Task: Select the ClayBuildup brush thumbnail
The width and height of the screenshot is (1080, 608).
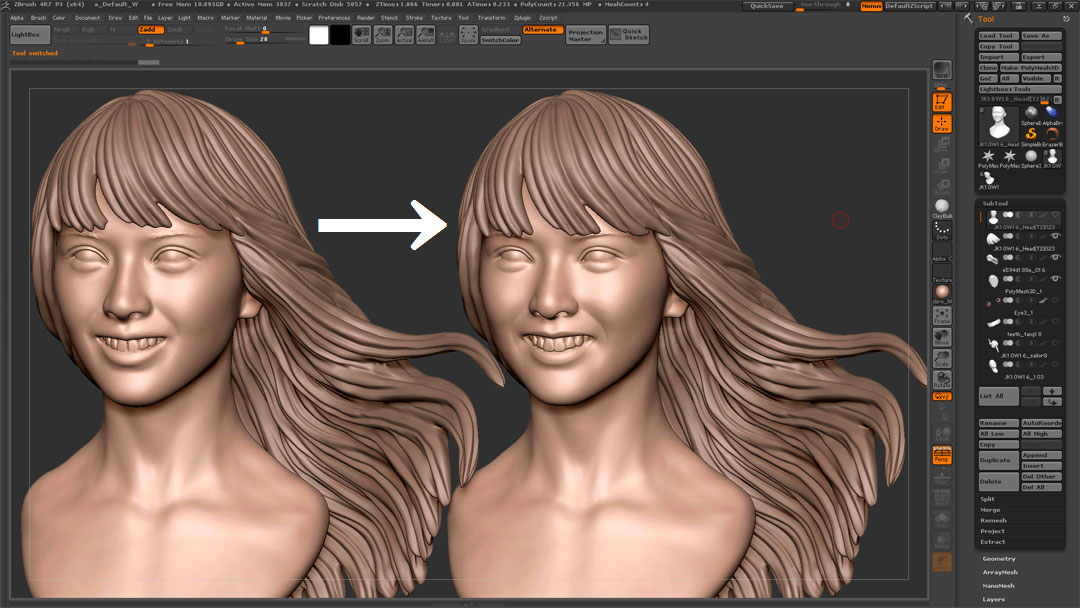Action: 942,208
